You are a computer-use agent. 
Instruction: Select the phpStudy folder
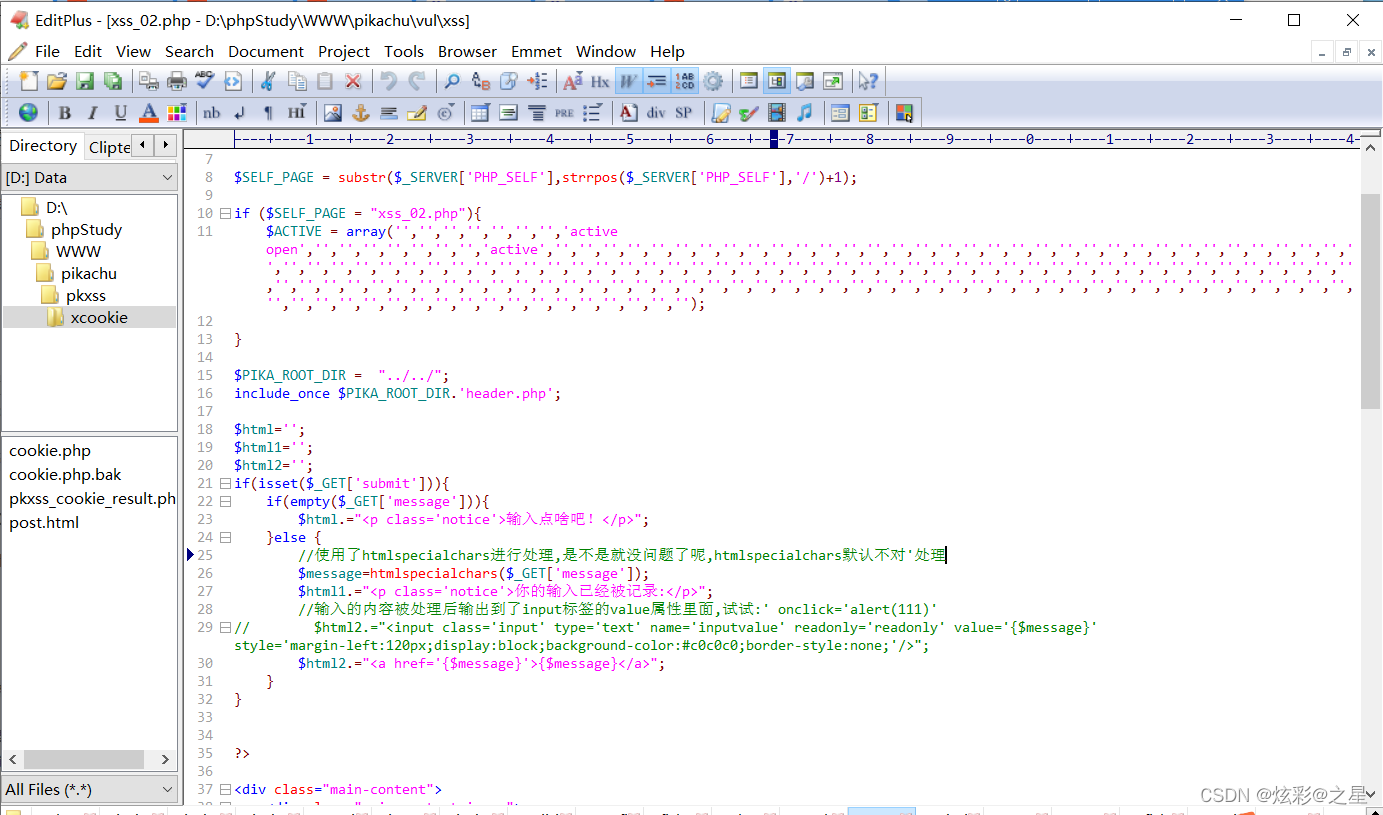coord(86,229)
